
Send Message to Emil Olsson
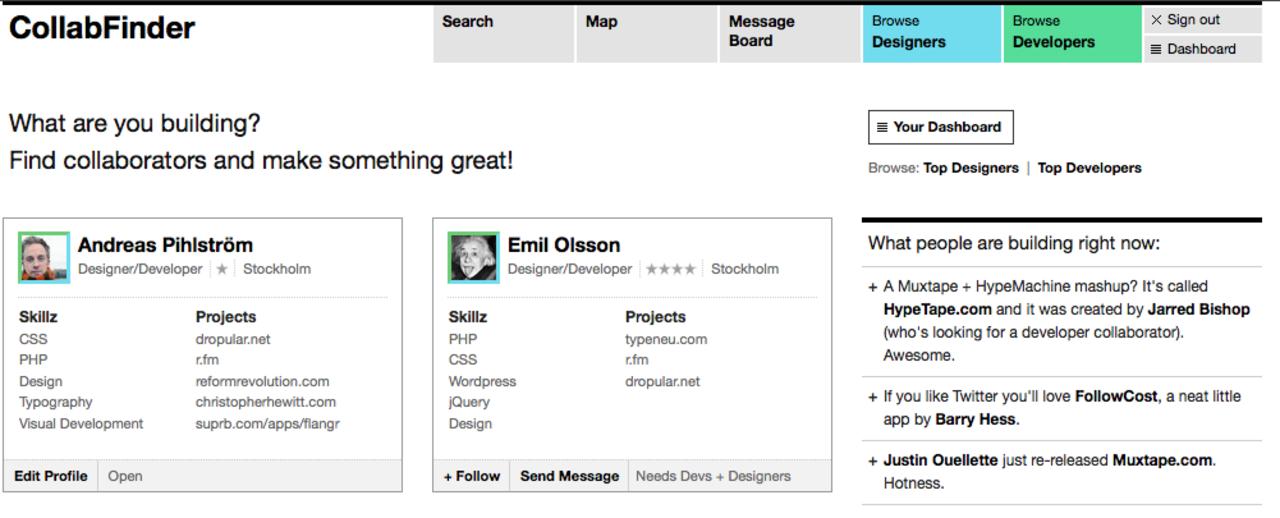[569, 476]
